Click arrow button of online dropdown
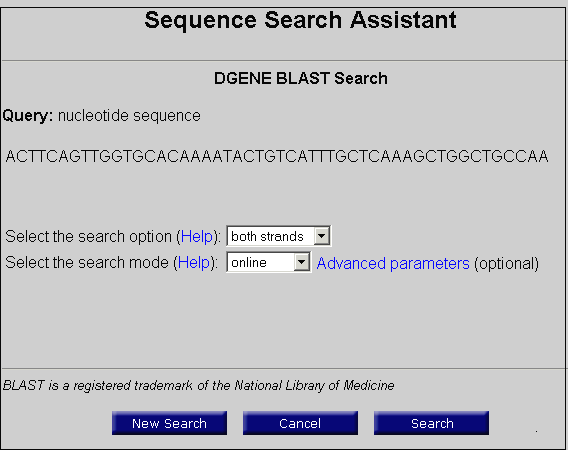Viewport: 568px width, 450px height. tap(301, 262)
